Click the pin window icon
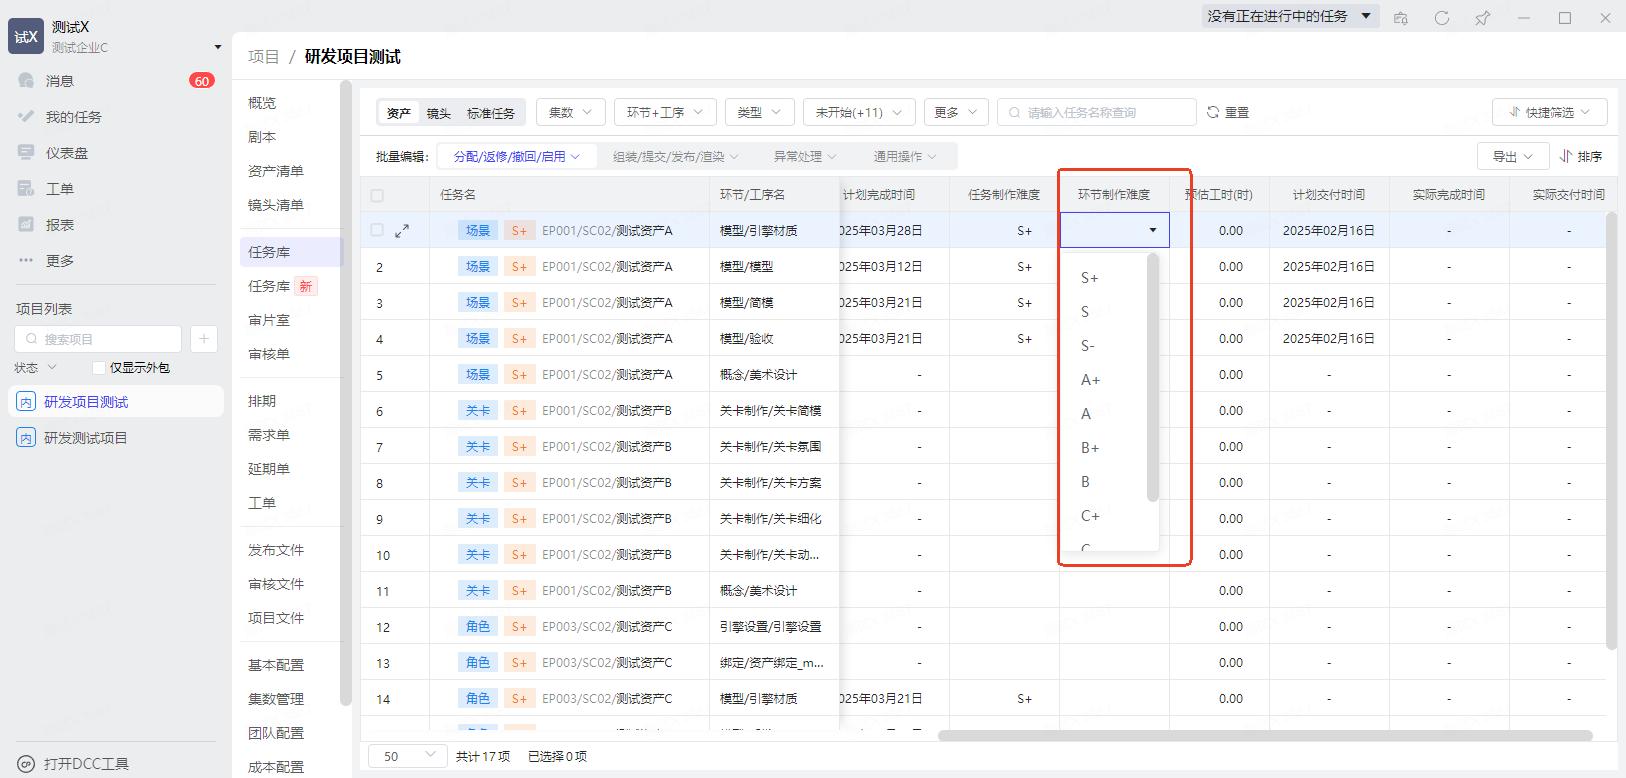The width and height of the screenshot is (1626, 778). point(1482,18)
